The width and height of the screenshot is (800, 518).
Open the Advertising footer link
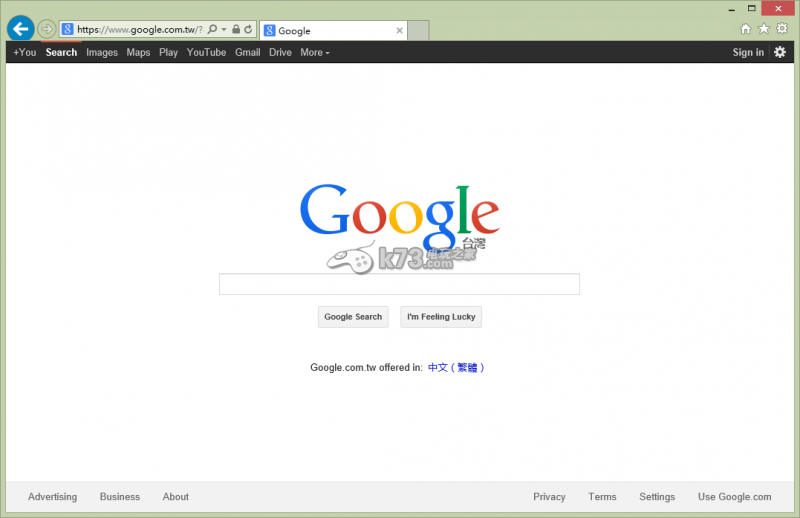[53, 497]
